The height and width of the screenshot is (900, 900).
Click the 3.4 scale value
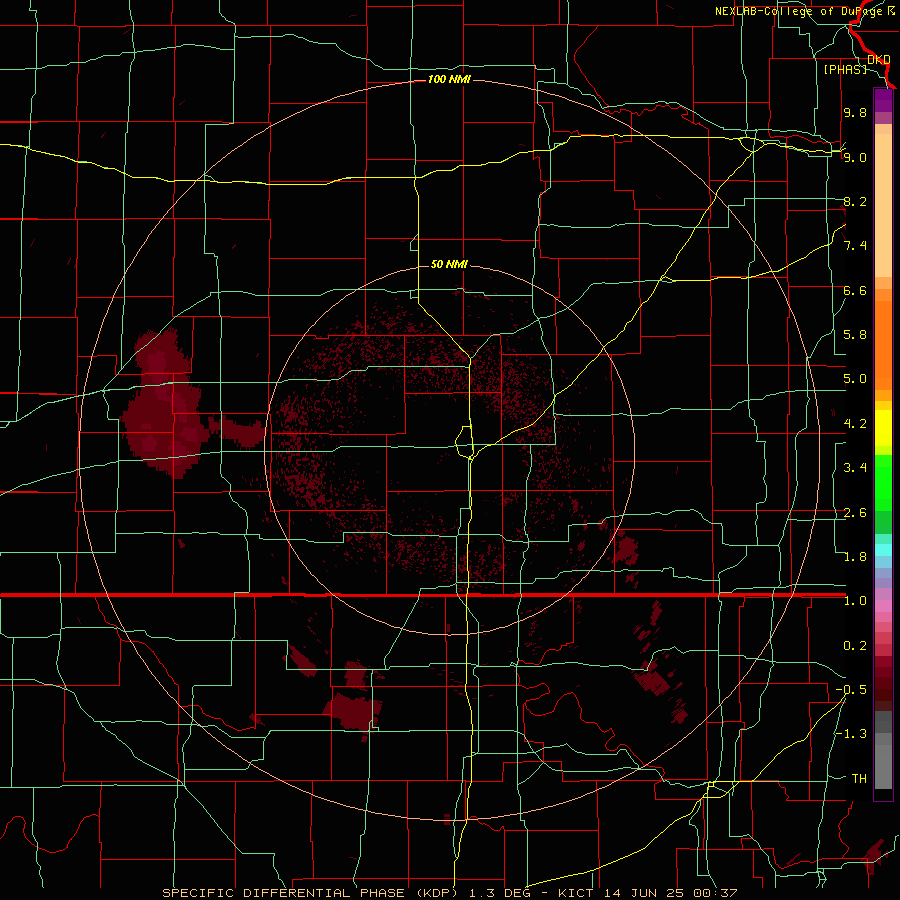(855, 468)
